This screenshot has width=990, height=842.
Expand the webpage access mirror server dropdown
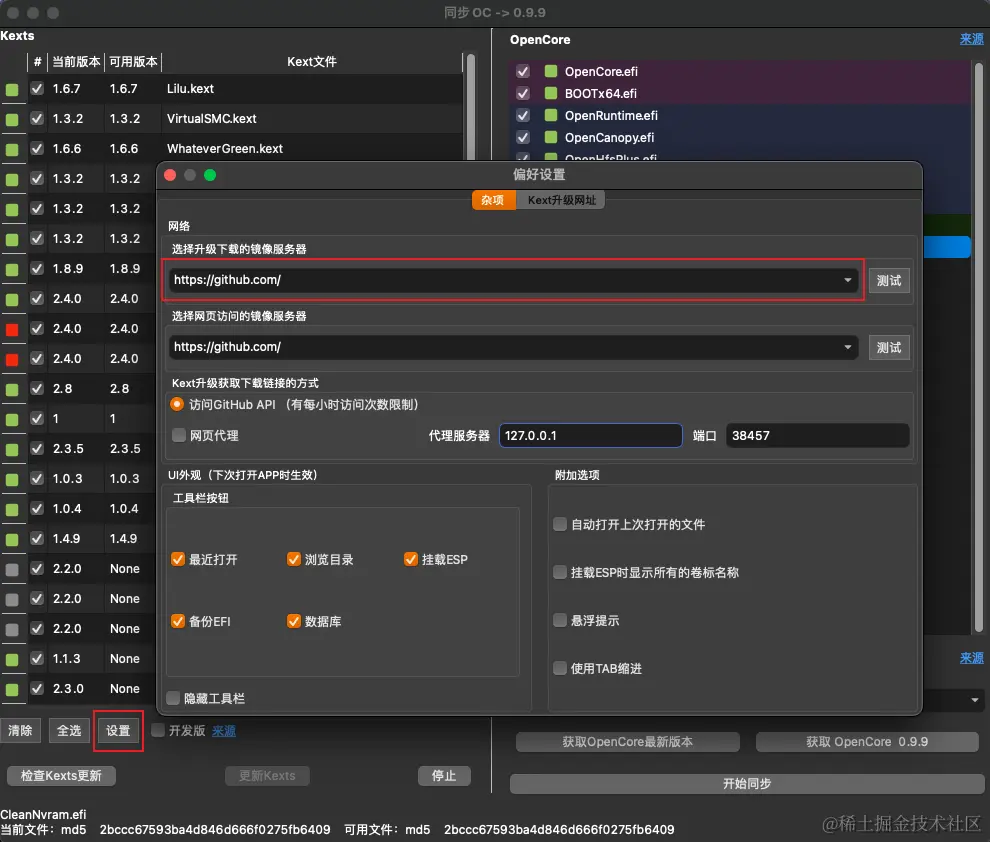pos(846,347)
